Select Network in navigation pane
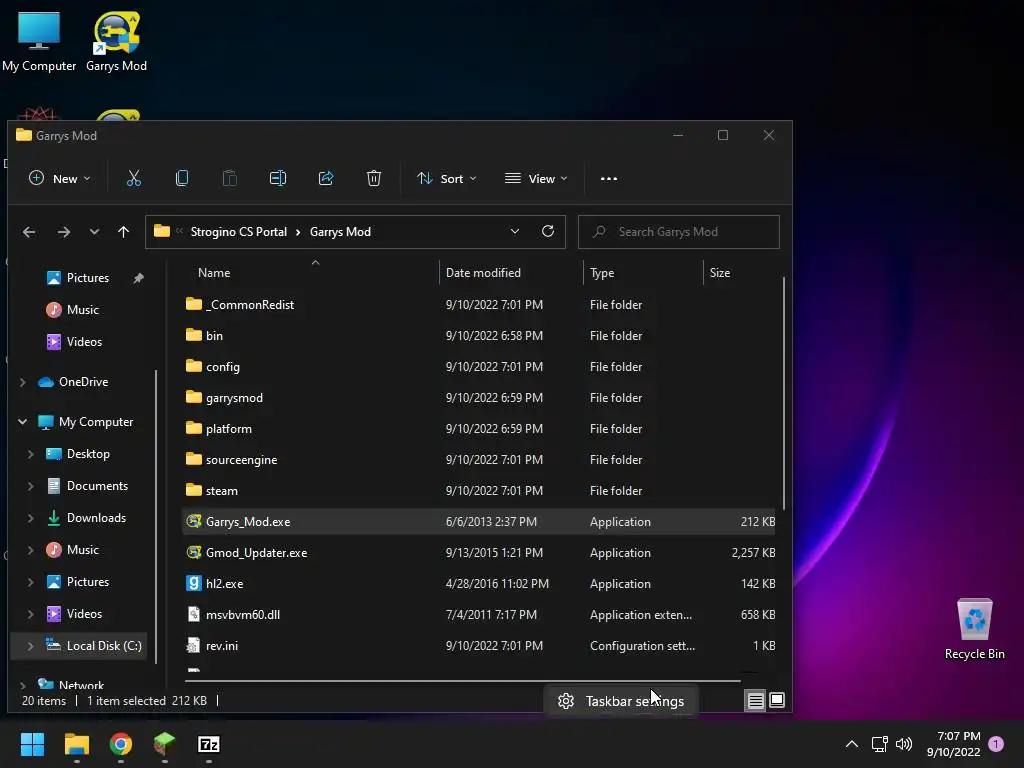This screenshot has height=768, width=1024. 81,684
